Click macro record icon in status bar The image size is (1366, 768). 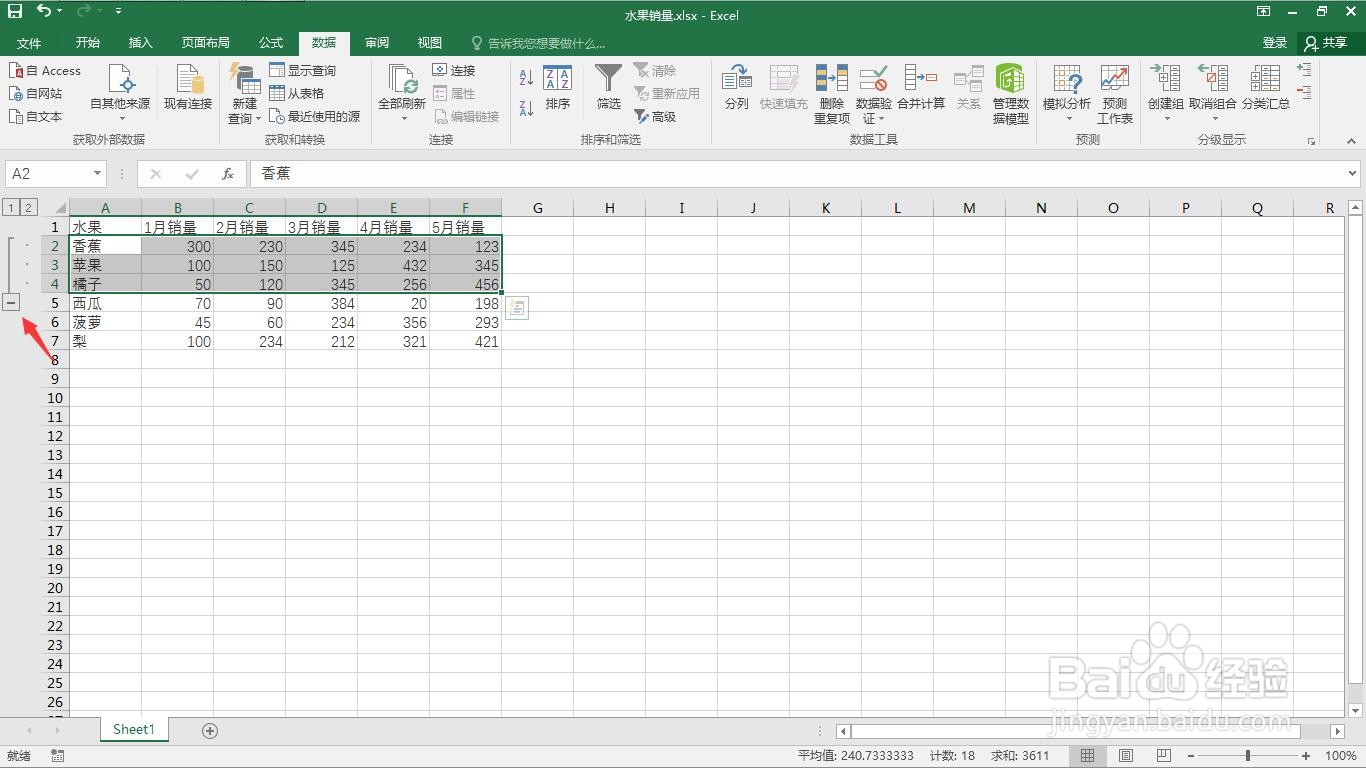click(57, 756)
